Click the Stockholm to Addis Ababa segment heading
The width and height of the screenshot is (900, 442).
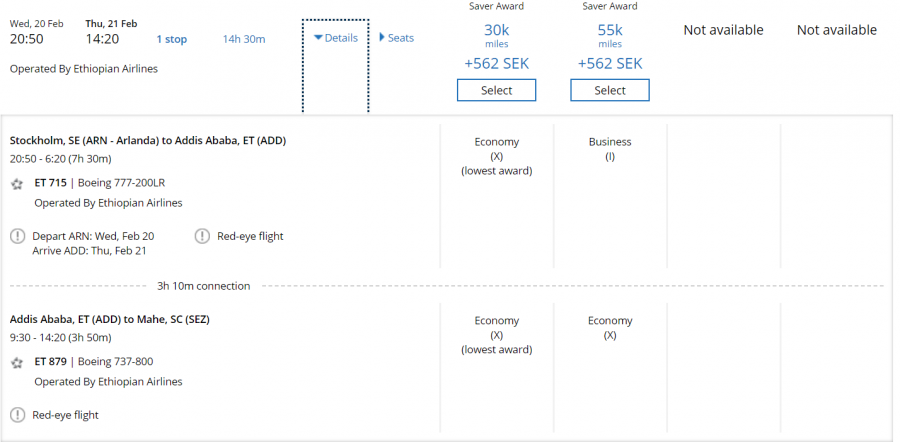coord(147,140)
